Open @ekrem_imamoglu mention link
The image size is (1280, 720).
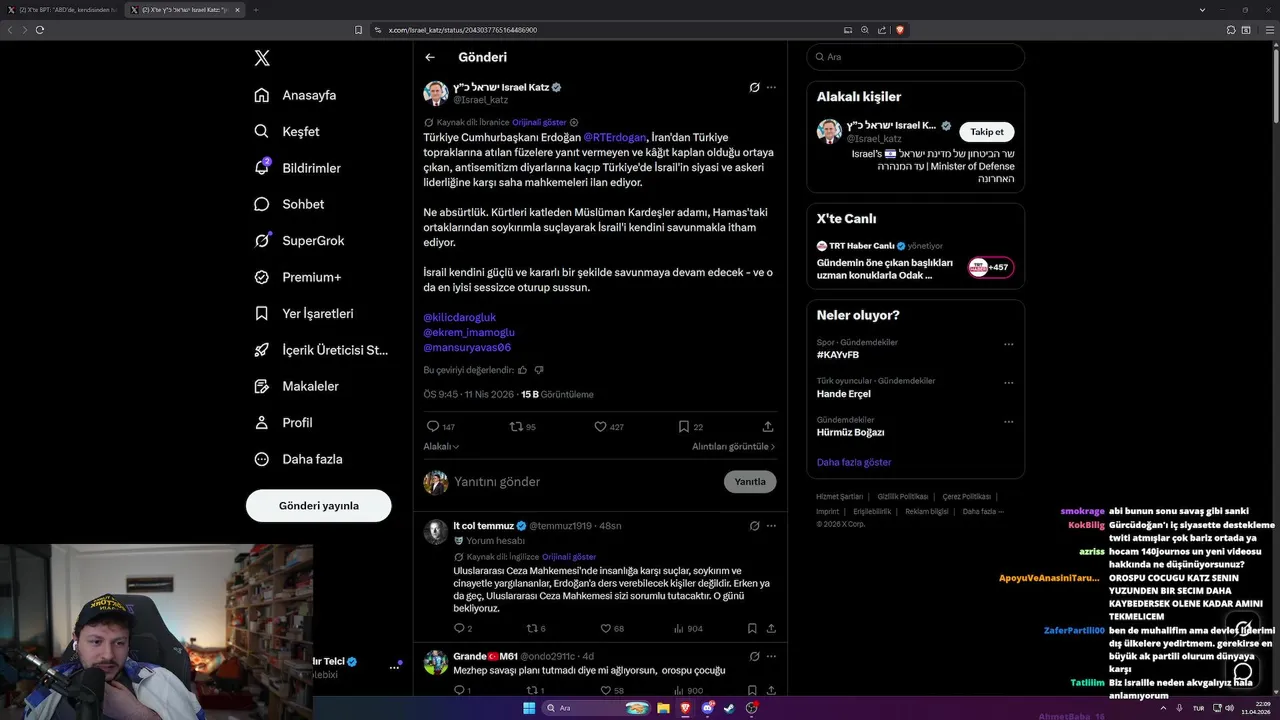click(x=469, y=332)
